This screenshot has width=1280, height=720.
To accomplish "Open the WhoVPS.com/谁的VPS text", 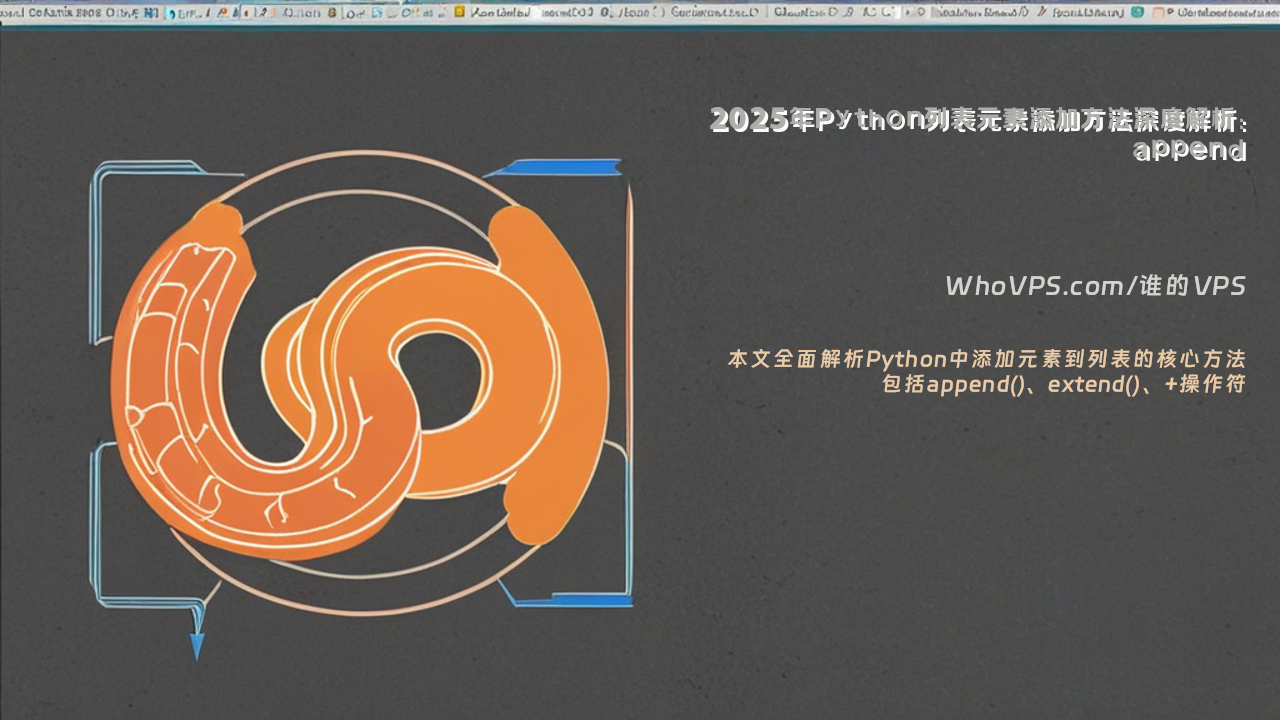I will pos(1096,286).
